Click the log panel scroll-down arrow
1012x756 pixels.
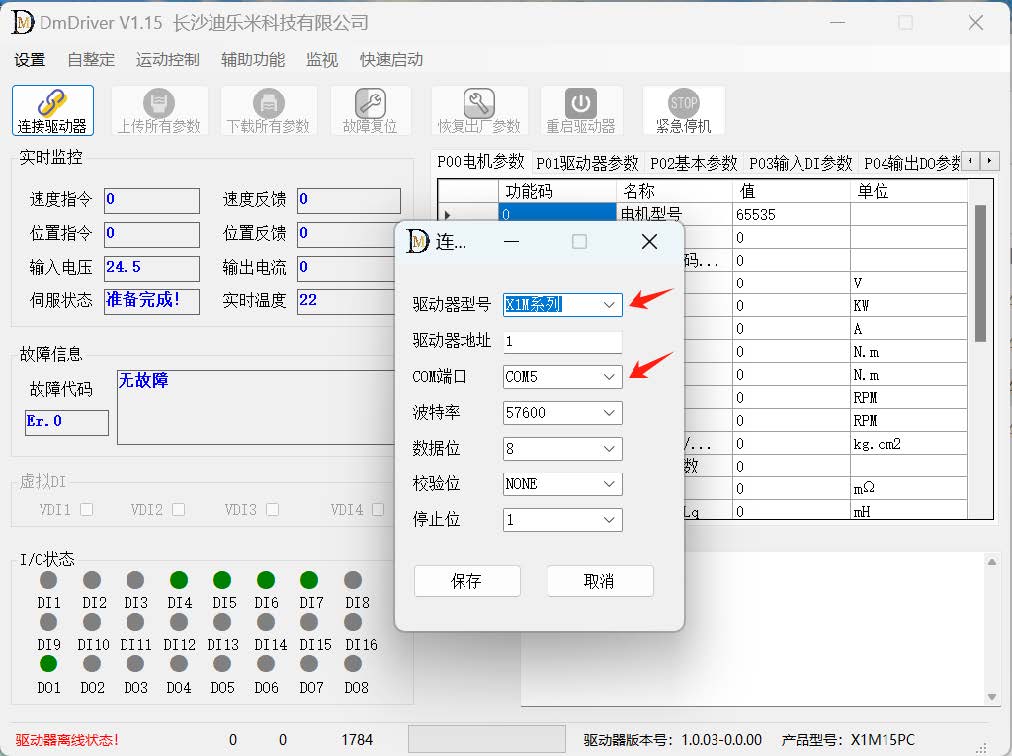tap(992, 697)
